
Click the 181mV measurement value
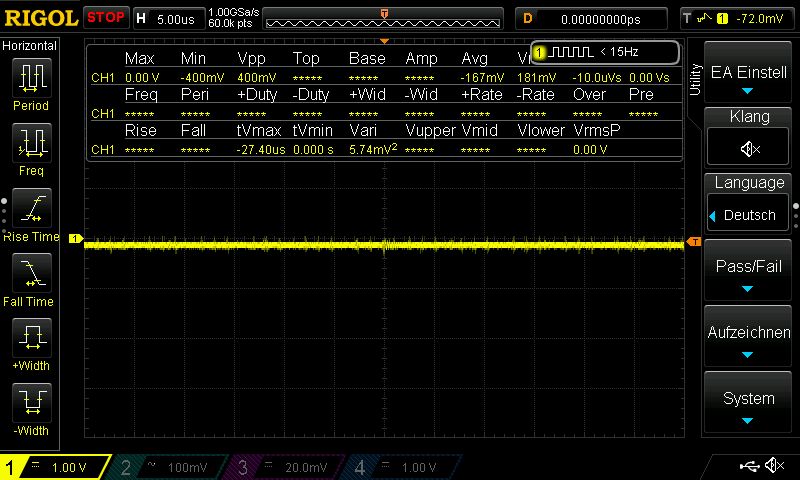coord(536,78)
